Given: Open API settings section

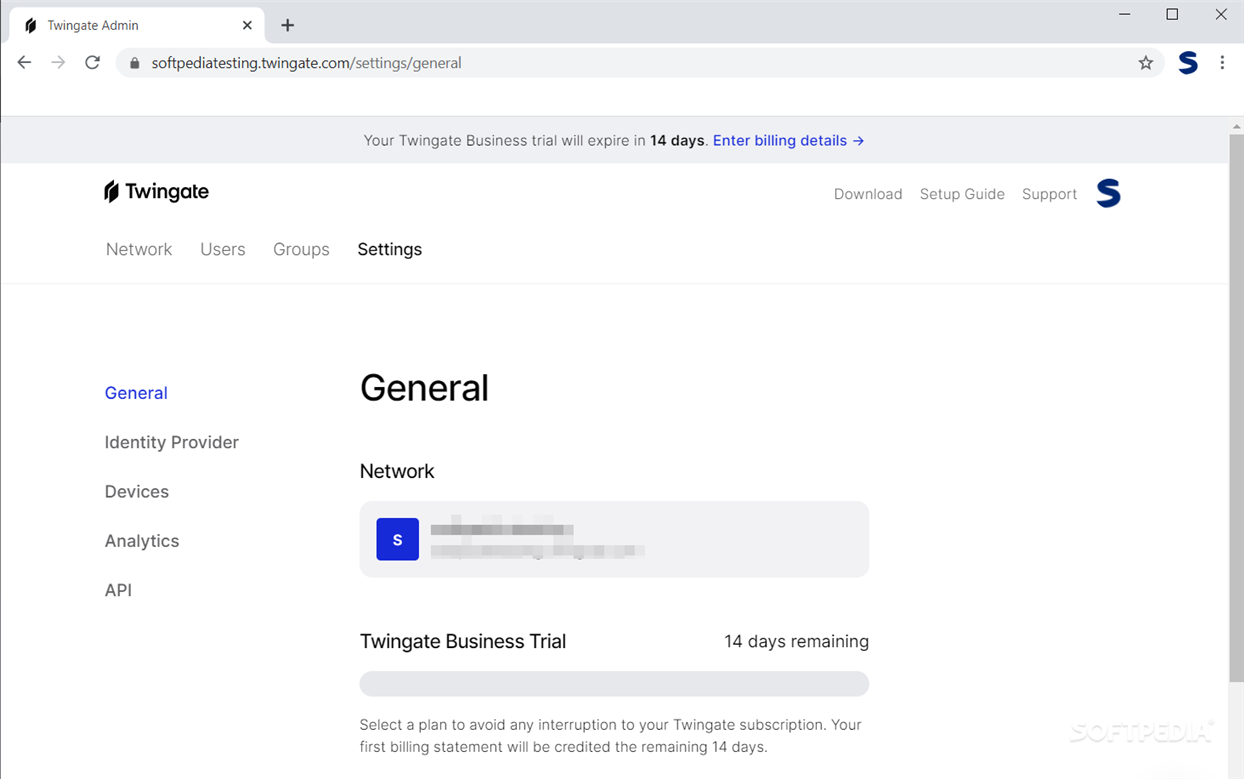Looking at the screenshot, I should (118, 590).
